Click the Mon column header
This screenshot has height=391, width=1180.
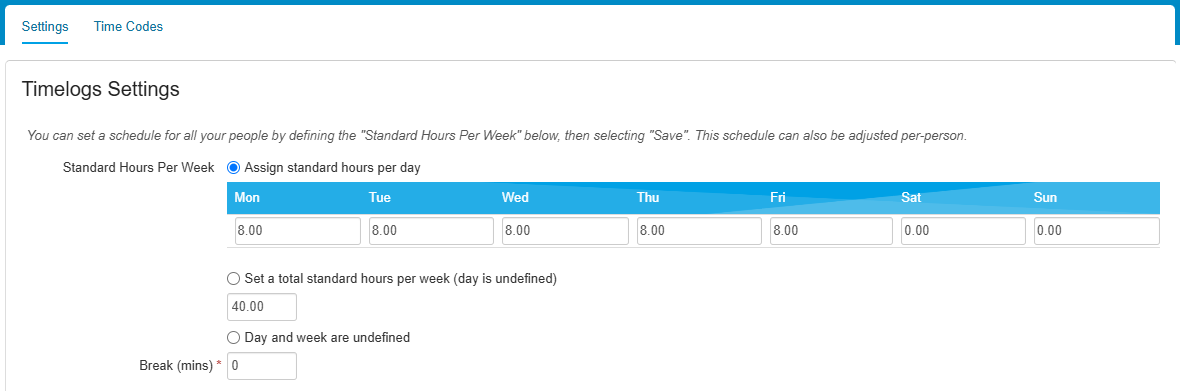click(x=247, y=198)
